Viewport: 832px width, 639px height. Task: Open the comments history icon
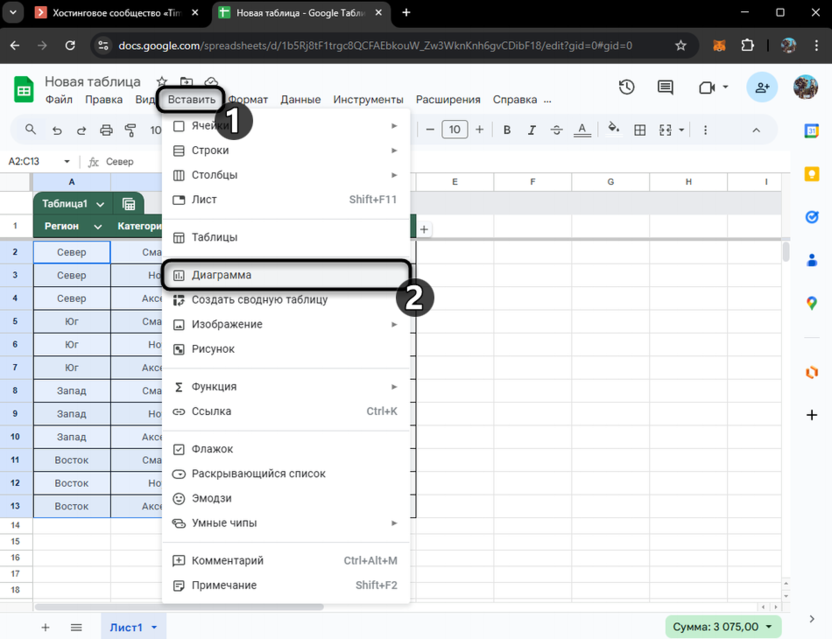click(665, 88)
